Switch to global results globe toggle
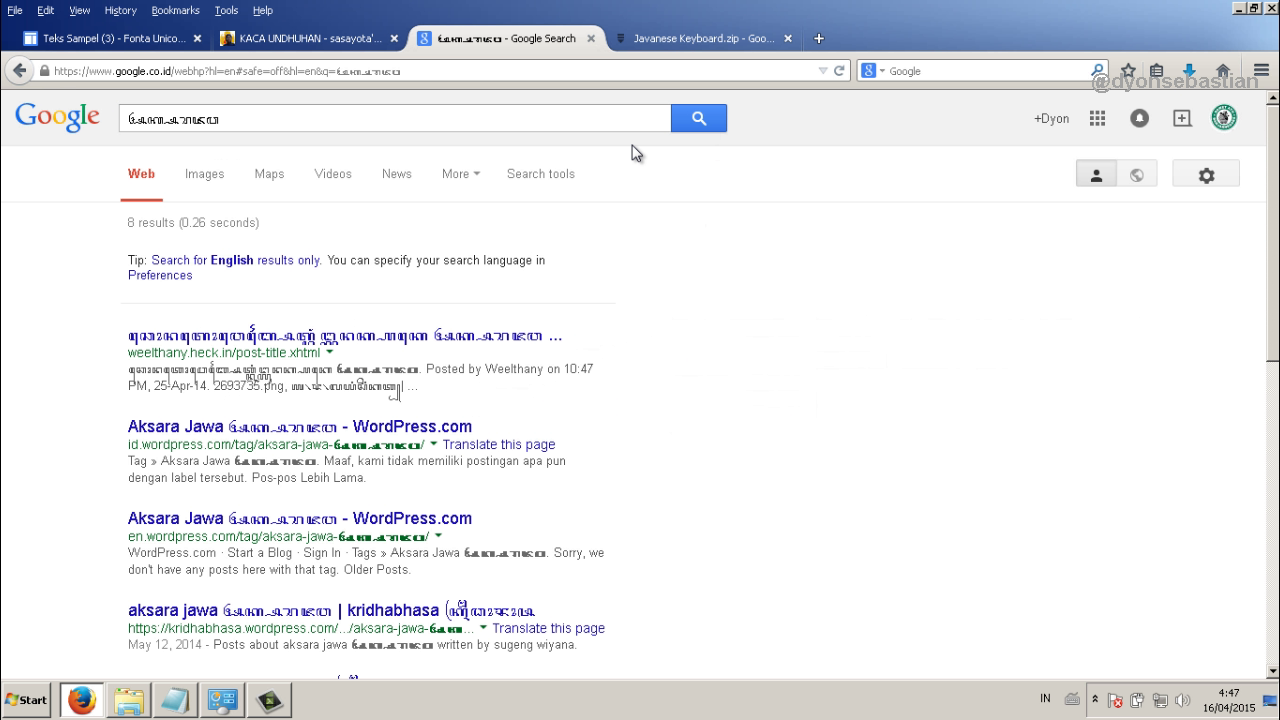 pyautogui.click(x=1136, y=175)
